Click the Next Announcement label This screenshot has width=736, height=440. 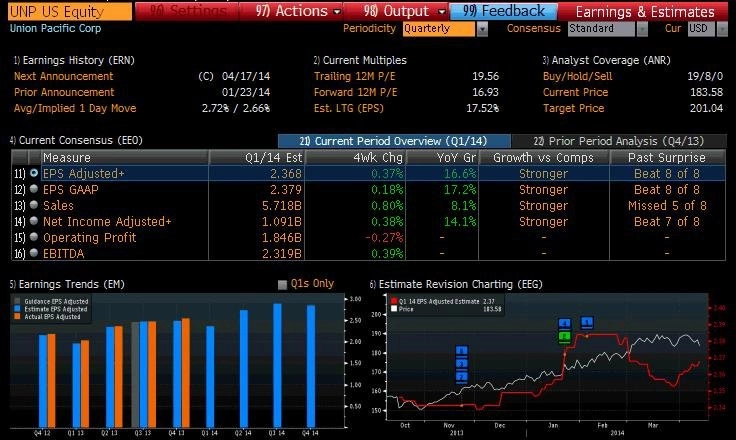click(x=63, y=76)
